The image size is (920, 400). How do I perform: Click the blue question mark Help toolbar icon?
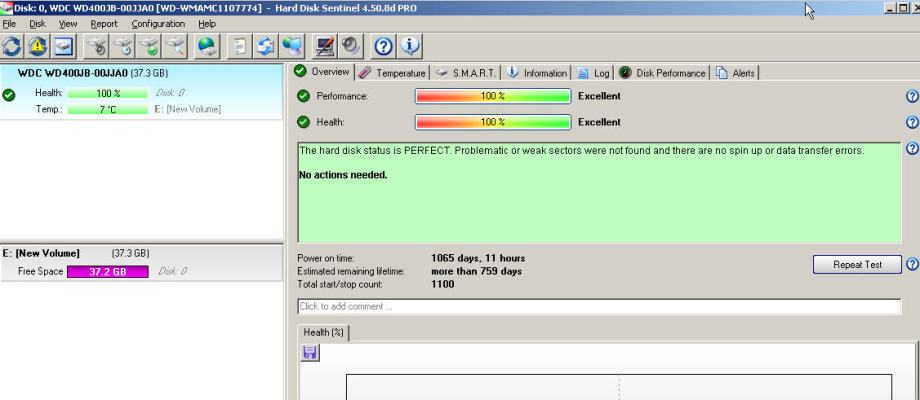click(x=384, y=46)
